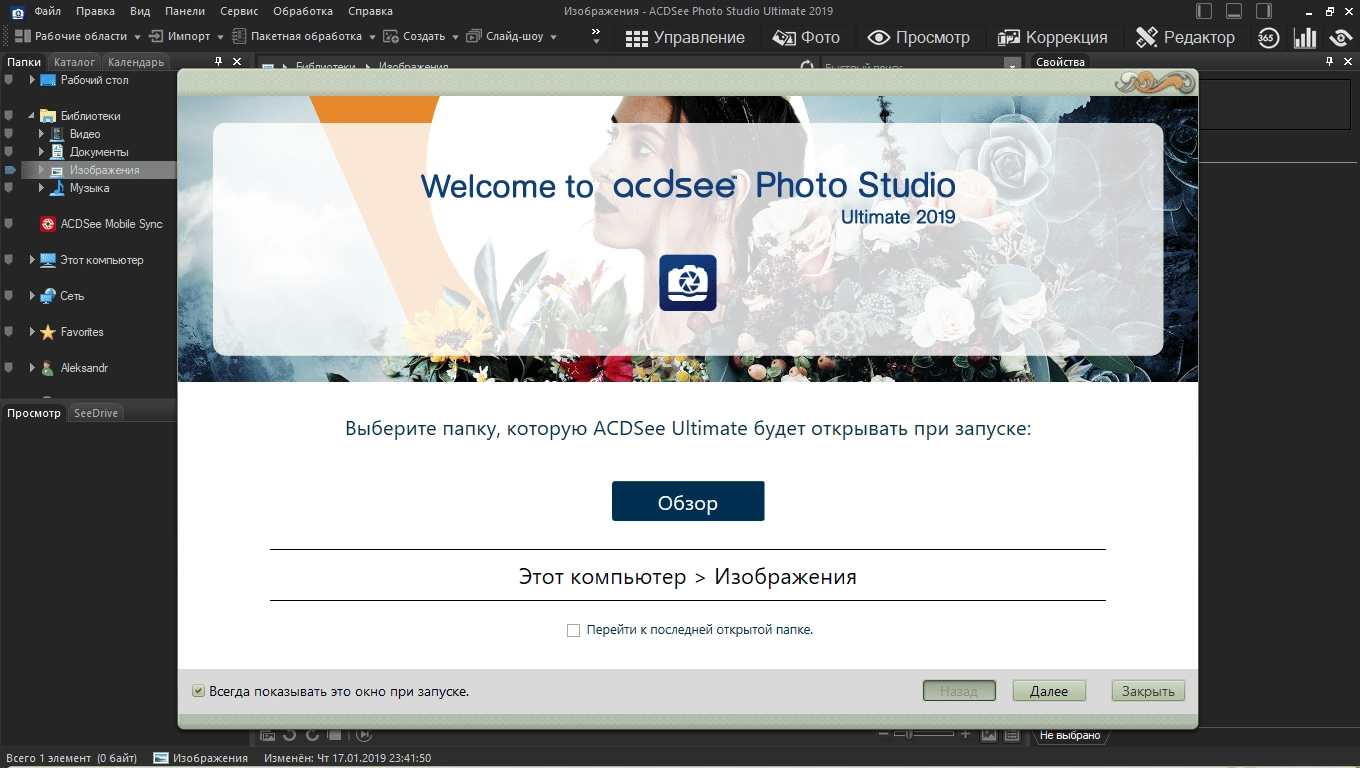Image resolution: width=1360 pixels, height=768 pixels.
Task: Open the Панели menu
Action: [185, 11]
